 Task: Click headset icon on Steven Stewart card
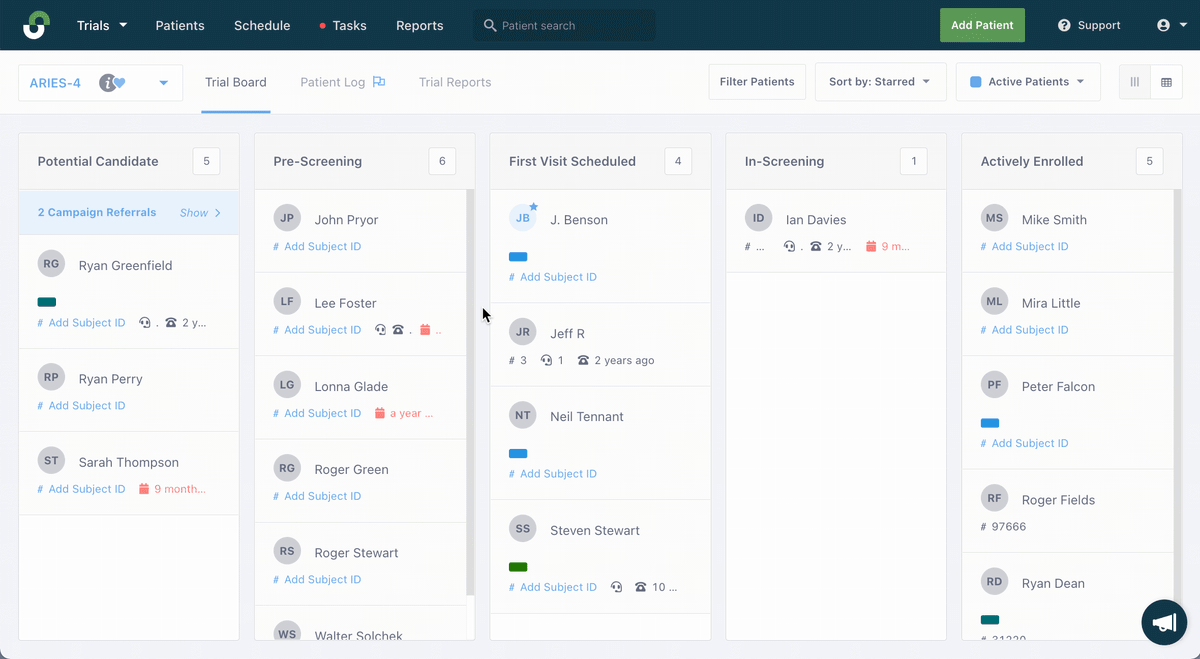pos(617,587)
